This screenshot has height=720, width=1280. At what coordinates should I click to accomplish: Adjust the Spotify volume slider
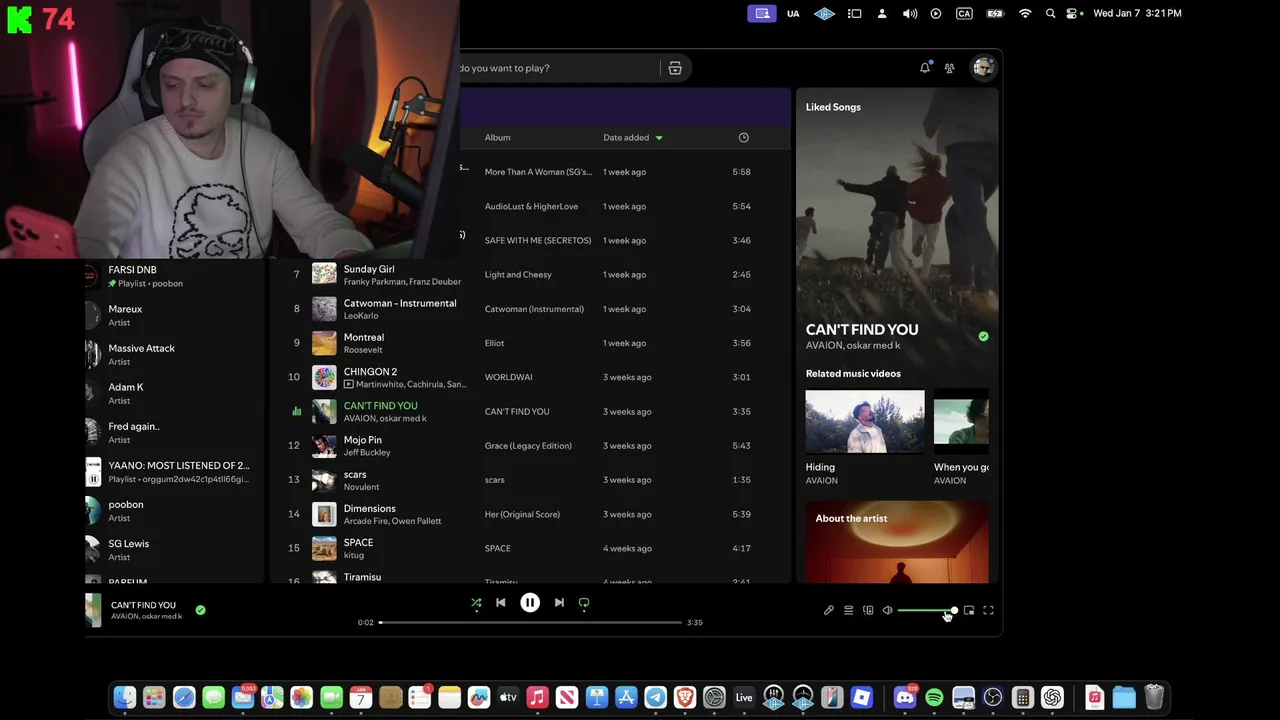pos(927,610)
